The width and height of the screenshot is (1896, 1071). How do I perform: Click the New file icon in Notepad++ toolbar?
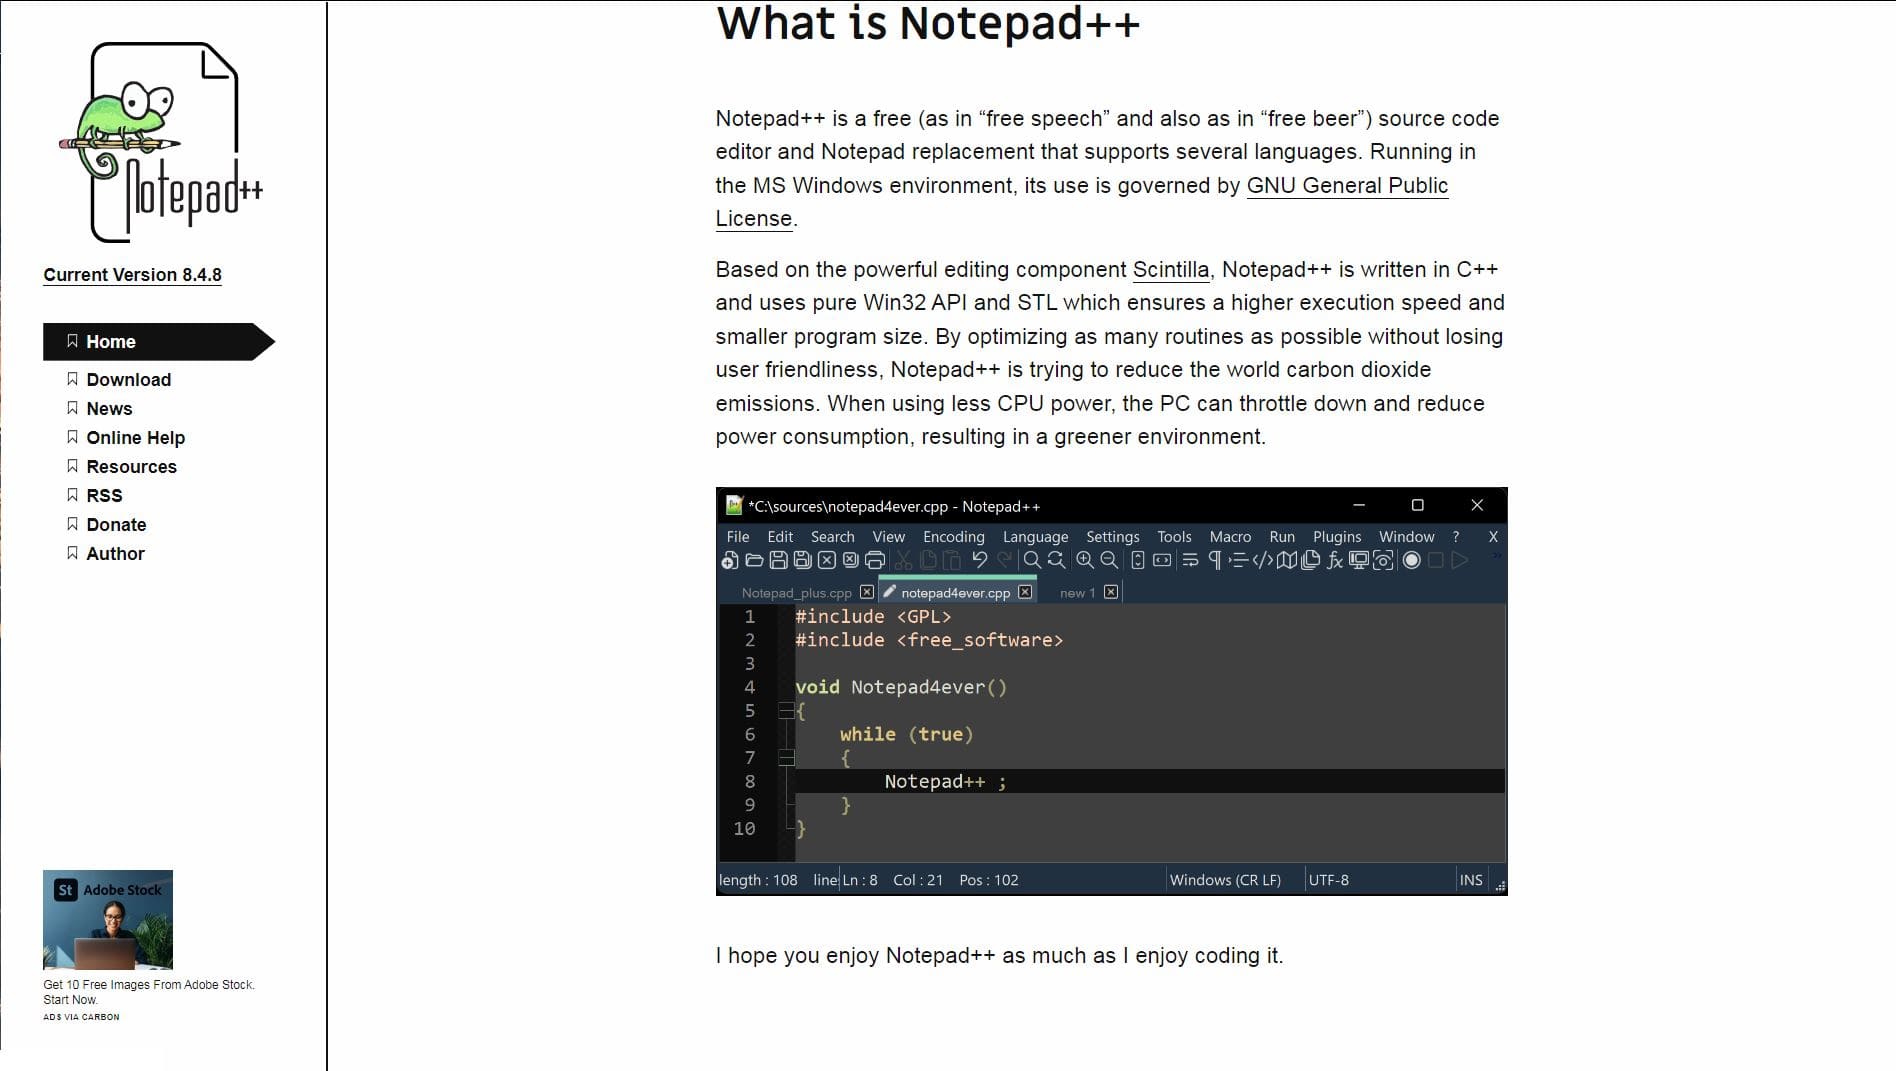click(730, 560)
